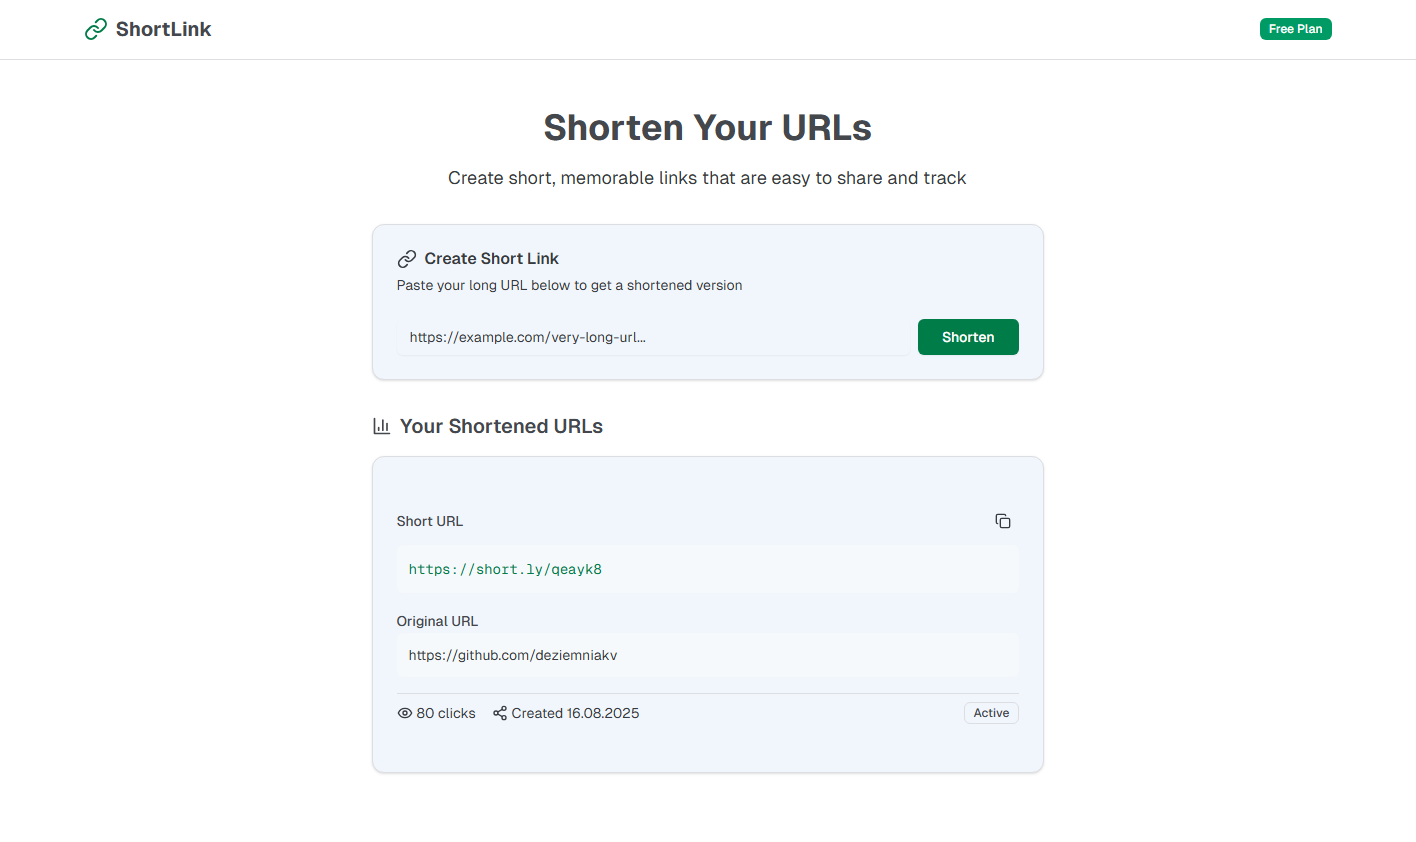Click the ShortLink chain logo icon
Viewport: 1416px width, 842px height.
coord(96,29)
